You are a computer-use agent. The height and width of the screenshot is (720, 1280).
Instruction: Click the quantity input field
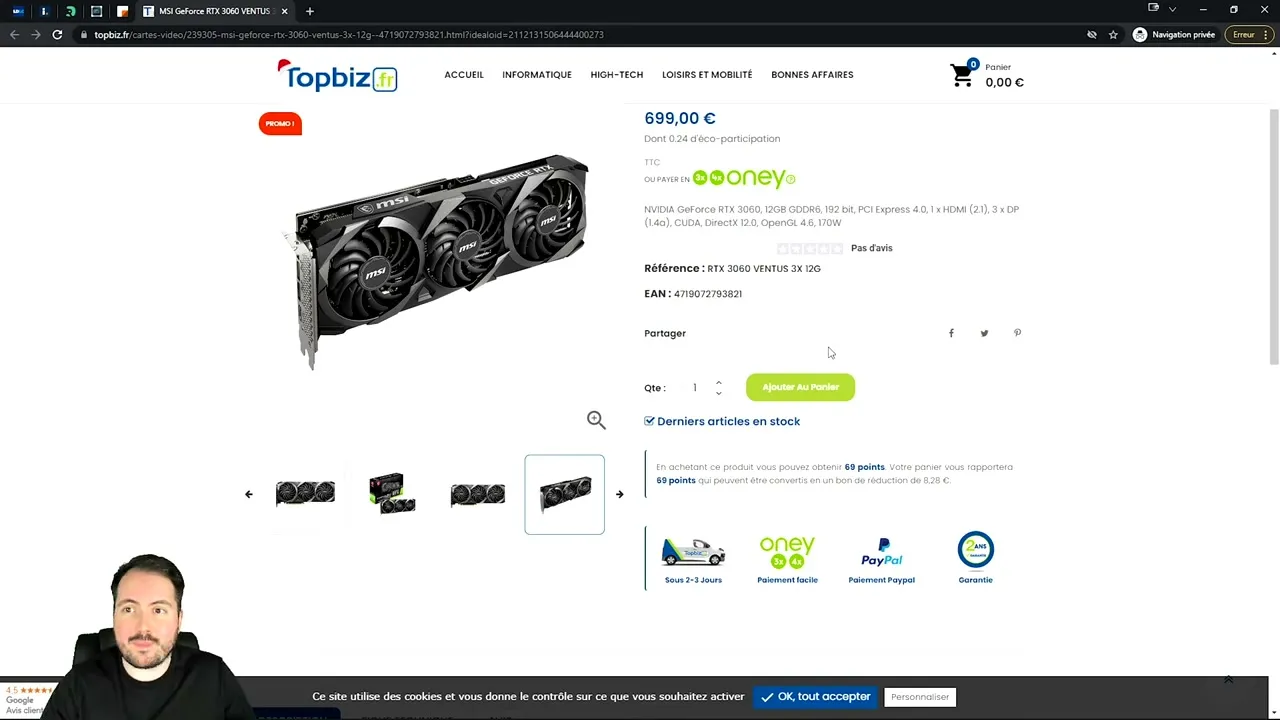point(695,388)
